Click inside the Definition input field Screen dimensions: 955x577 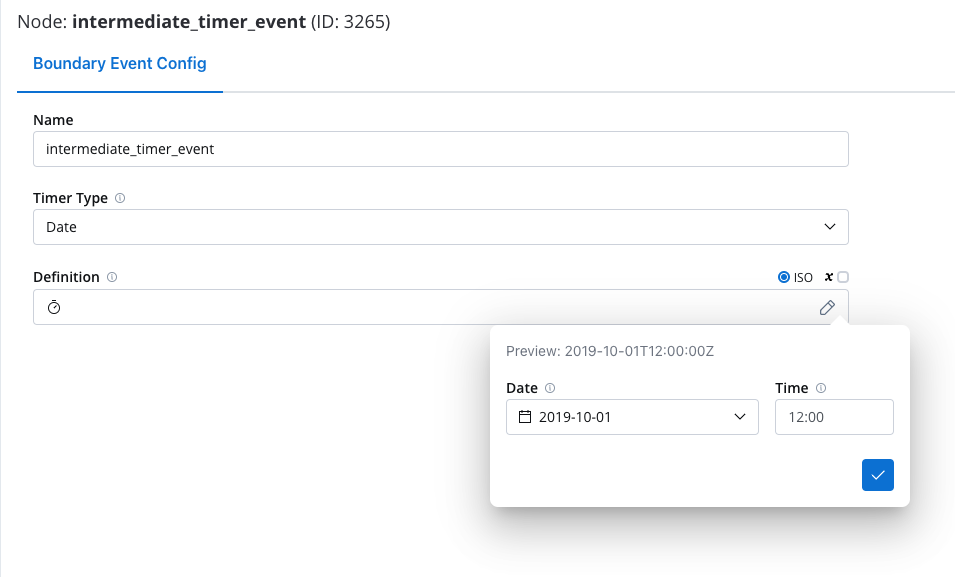[x=441, y=307]
